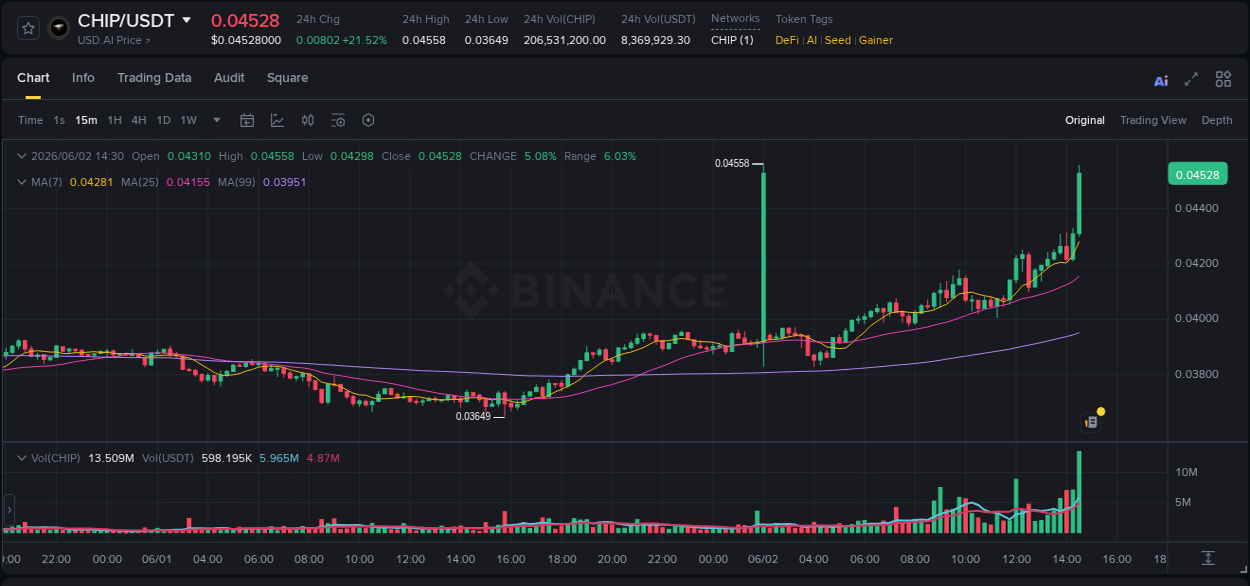Open the Trading Data tab
Viewport: 1250px width, 586px height.
pyautogui.click(x=154, y=78)
